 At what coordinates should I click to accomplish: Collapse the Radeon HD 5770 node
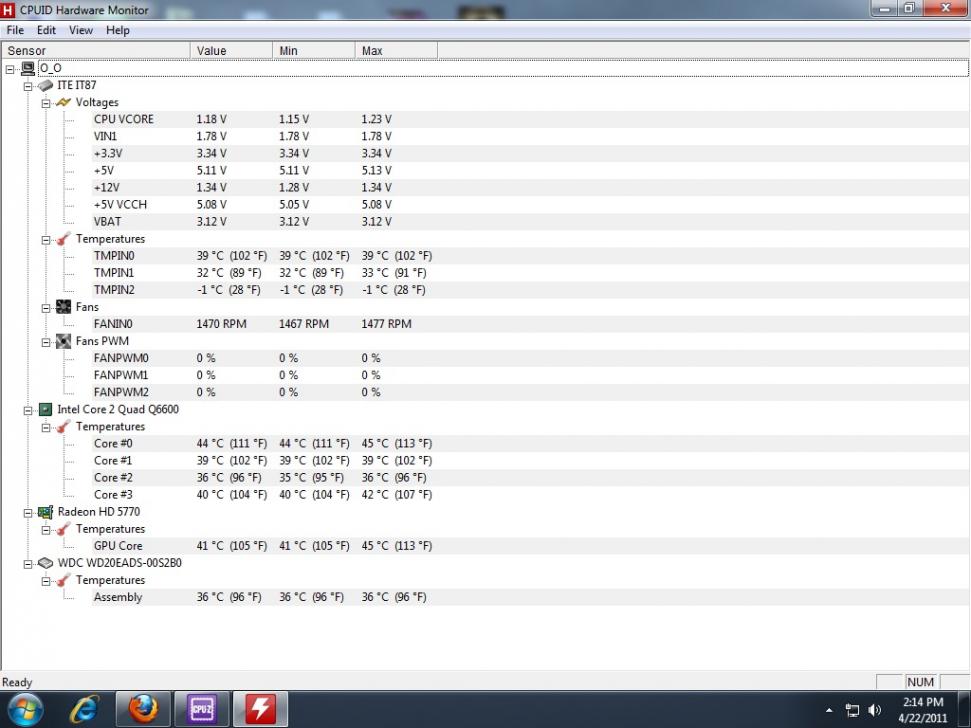click(x=28, y=513)
